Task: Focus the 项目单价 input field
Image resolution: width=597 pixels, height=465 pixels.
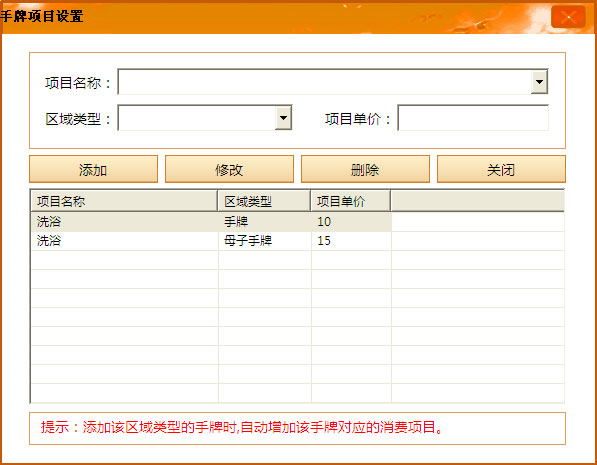Action: [x=473, y=118]
